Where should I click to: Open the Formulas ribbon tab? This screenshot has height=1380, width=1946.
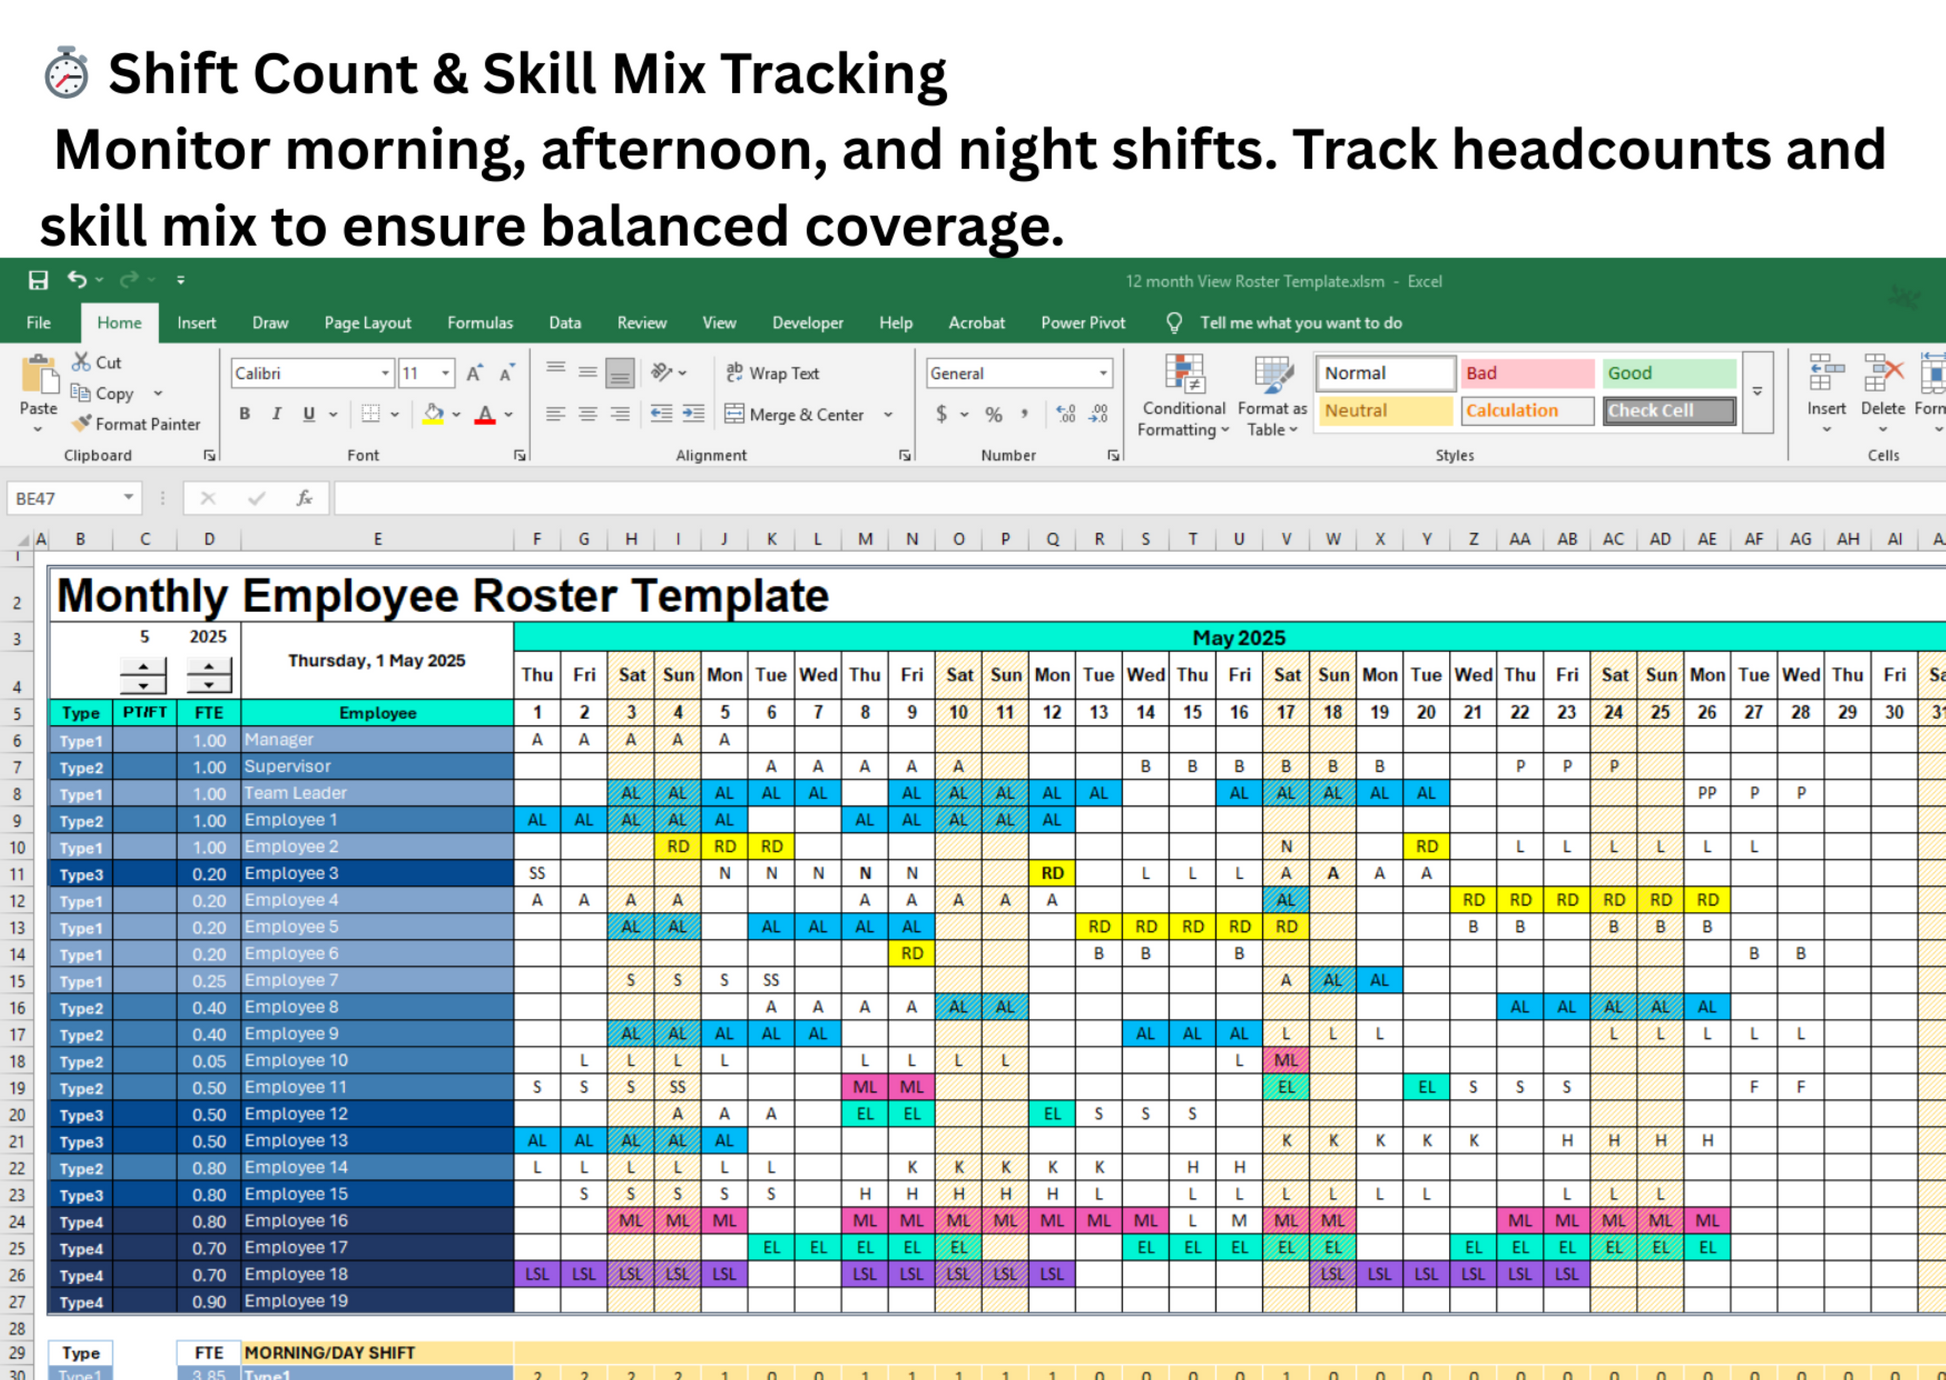click(479, 323)
